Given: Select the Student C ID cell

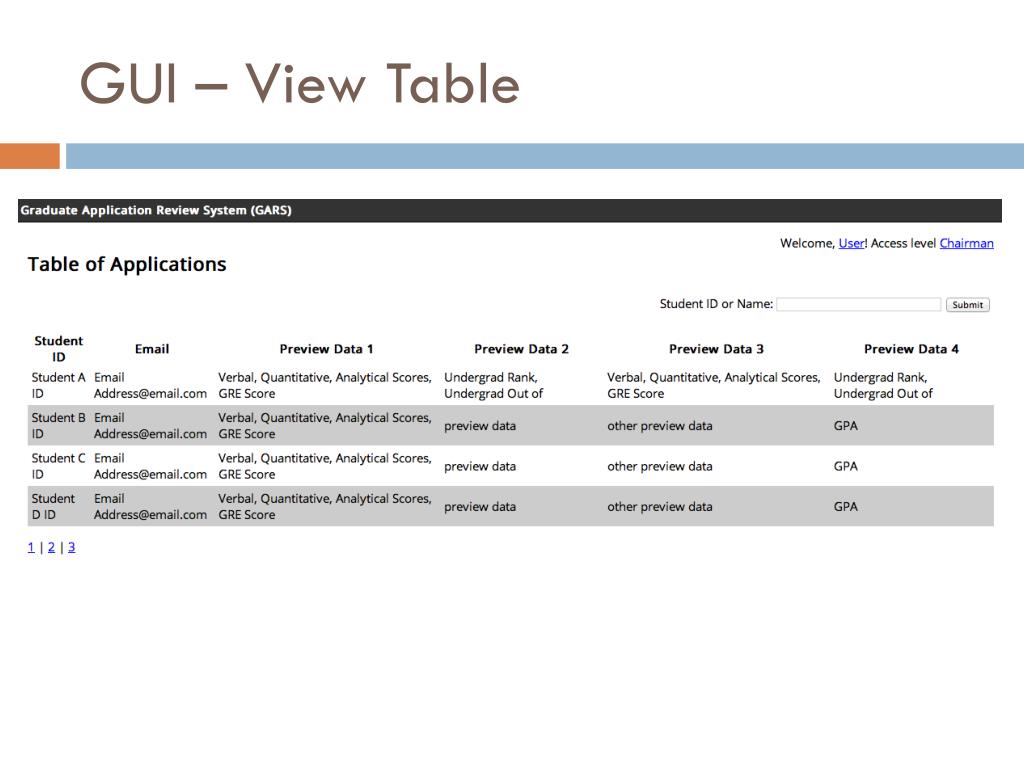Looking at the screenshot, I should [59, 466].
